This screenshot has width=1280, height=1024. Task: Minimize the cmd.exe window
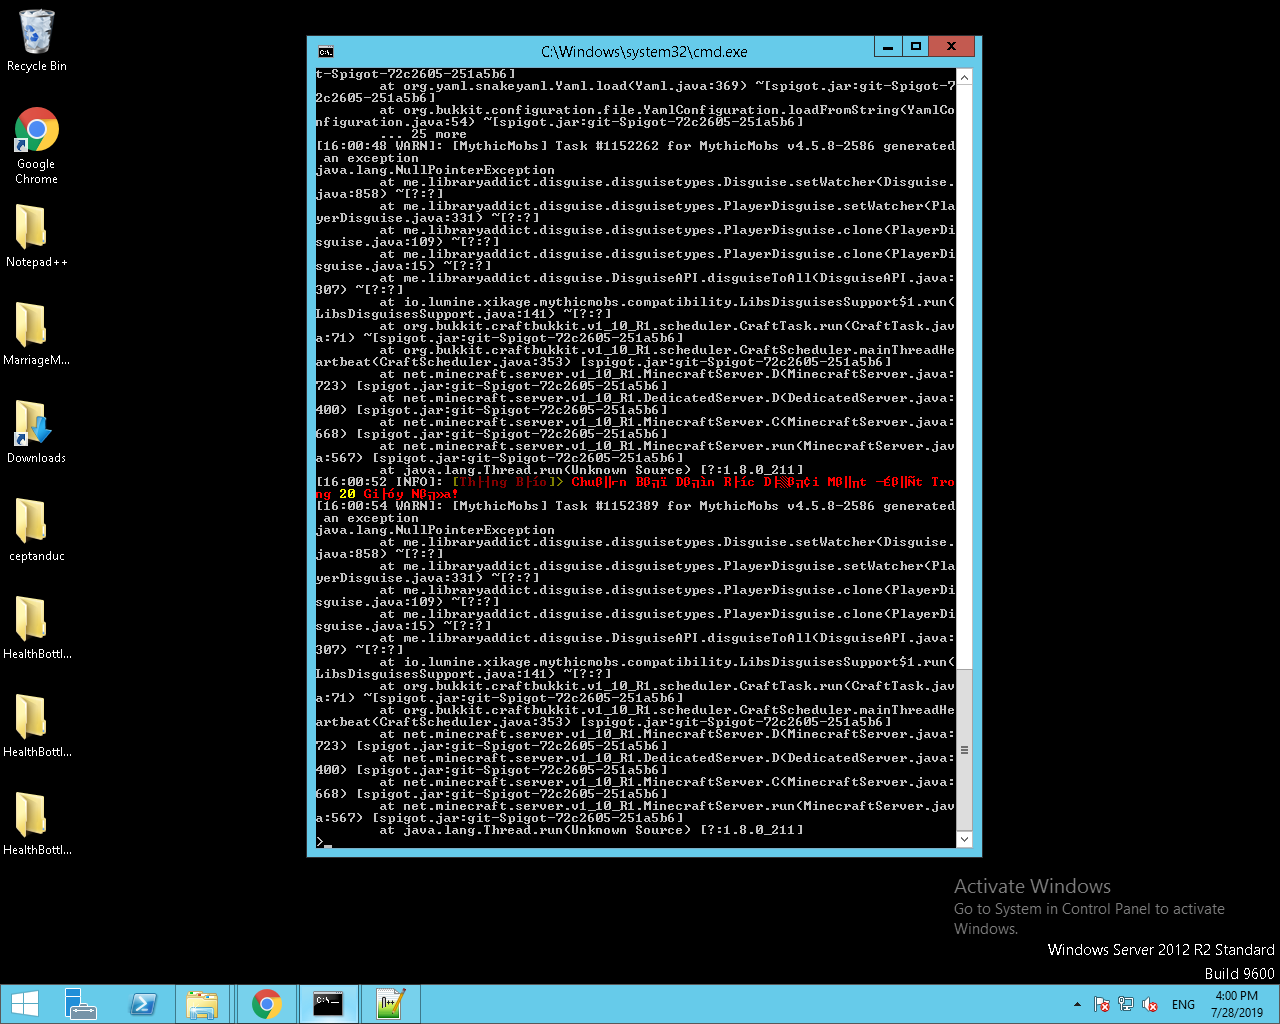[888, 46]
